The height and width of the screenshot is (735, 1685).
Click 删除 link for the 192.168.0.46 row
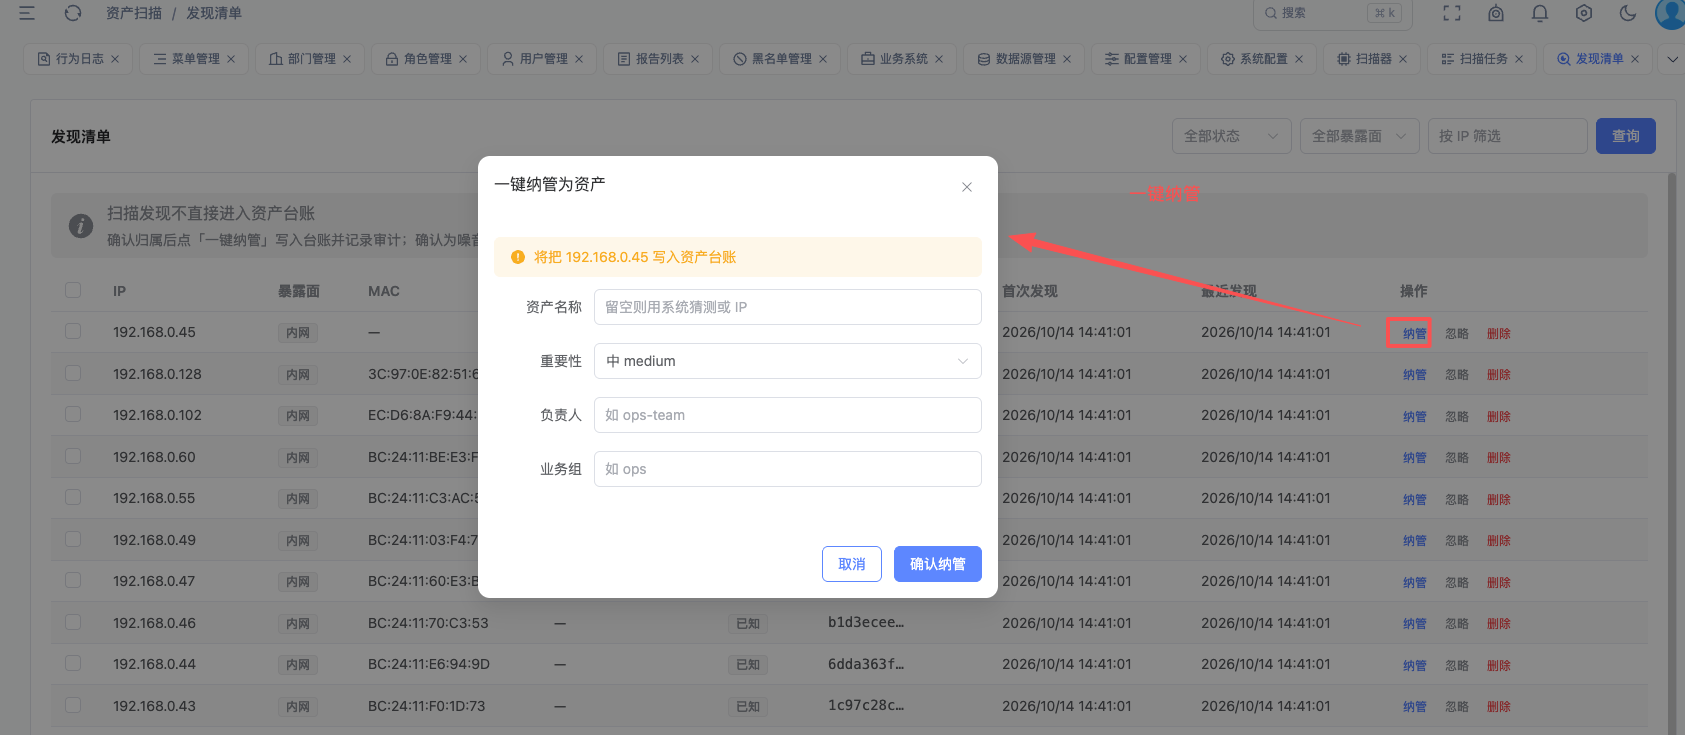click(1499, 624)
